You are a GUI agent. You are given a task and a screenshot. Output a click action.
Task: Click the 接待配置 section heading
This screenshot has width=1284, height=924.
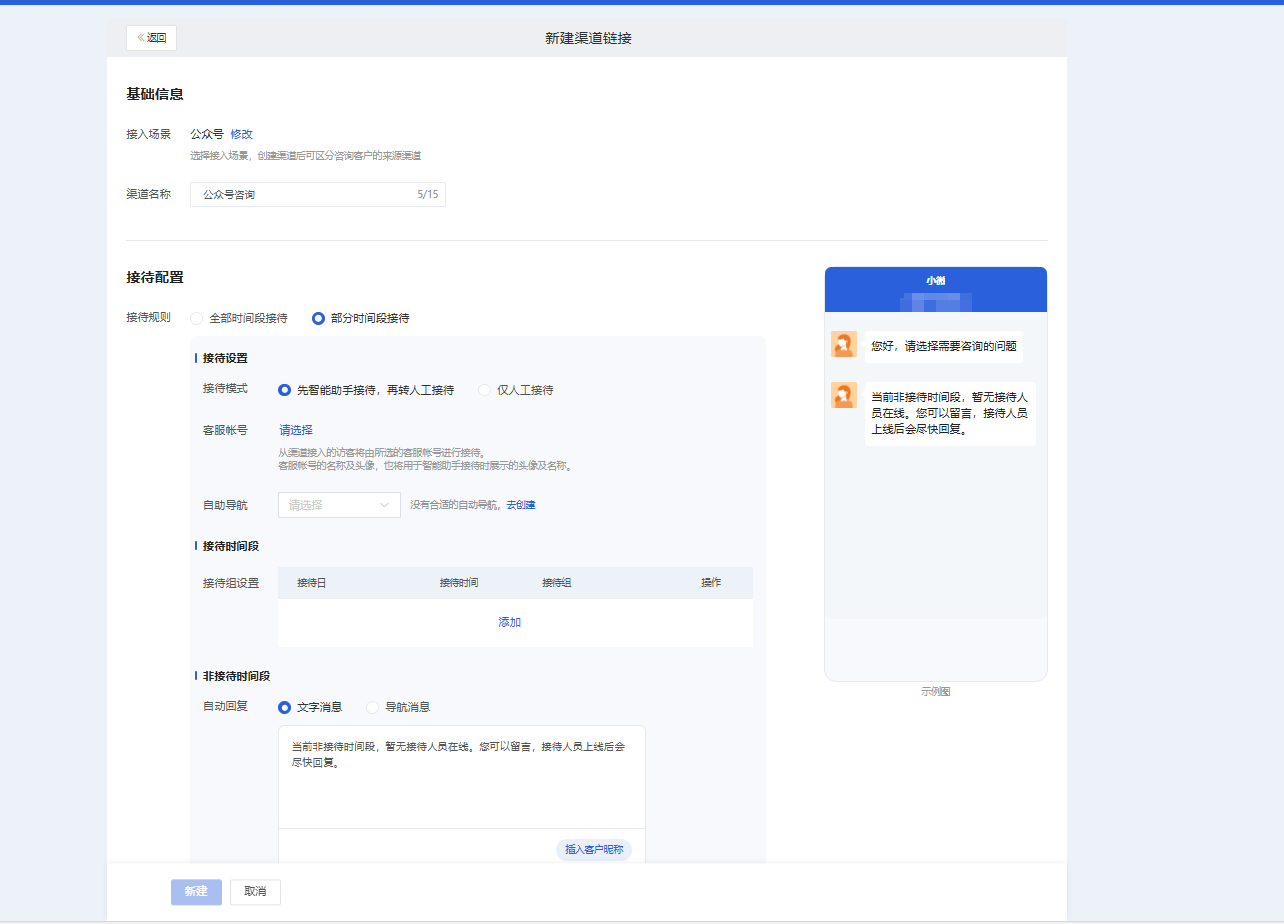click(155, 278)
